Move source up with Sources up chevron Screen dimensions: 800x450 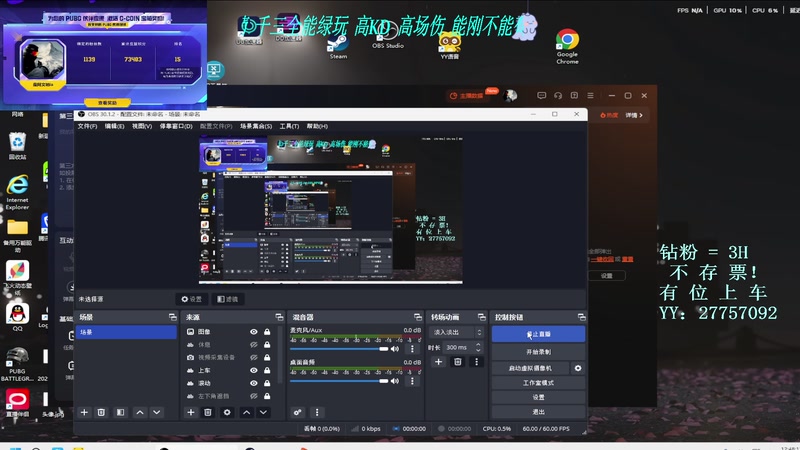coord(246,412)
